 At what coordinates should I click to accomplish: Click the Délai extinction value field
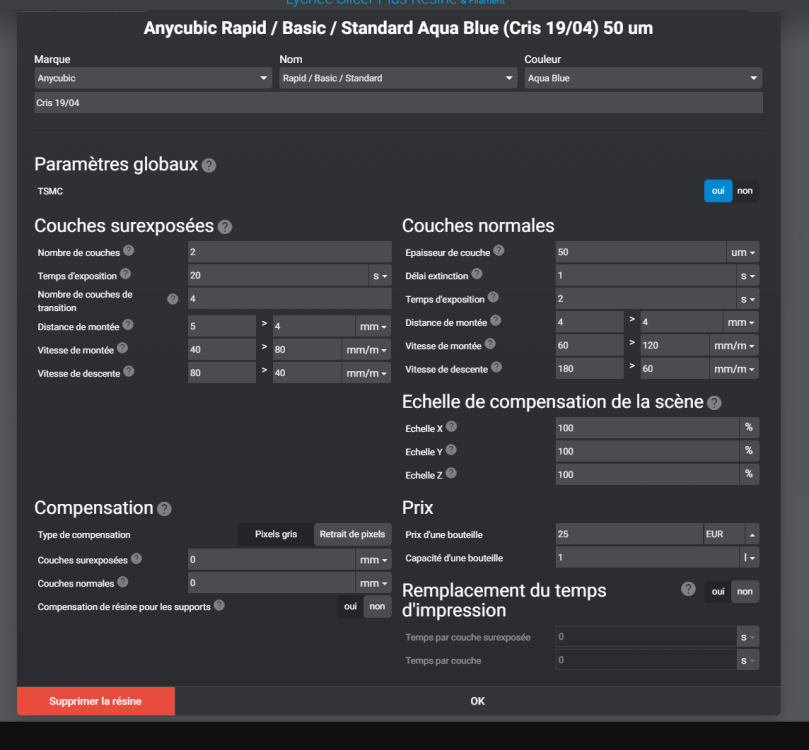[x=645, y=275]
